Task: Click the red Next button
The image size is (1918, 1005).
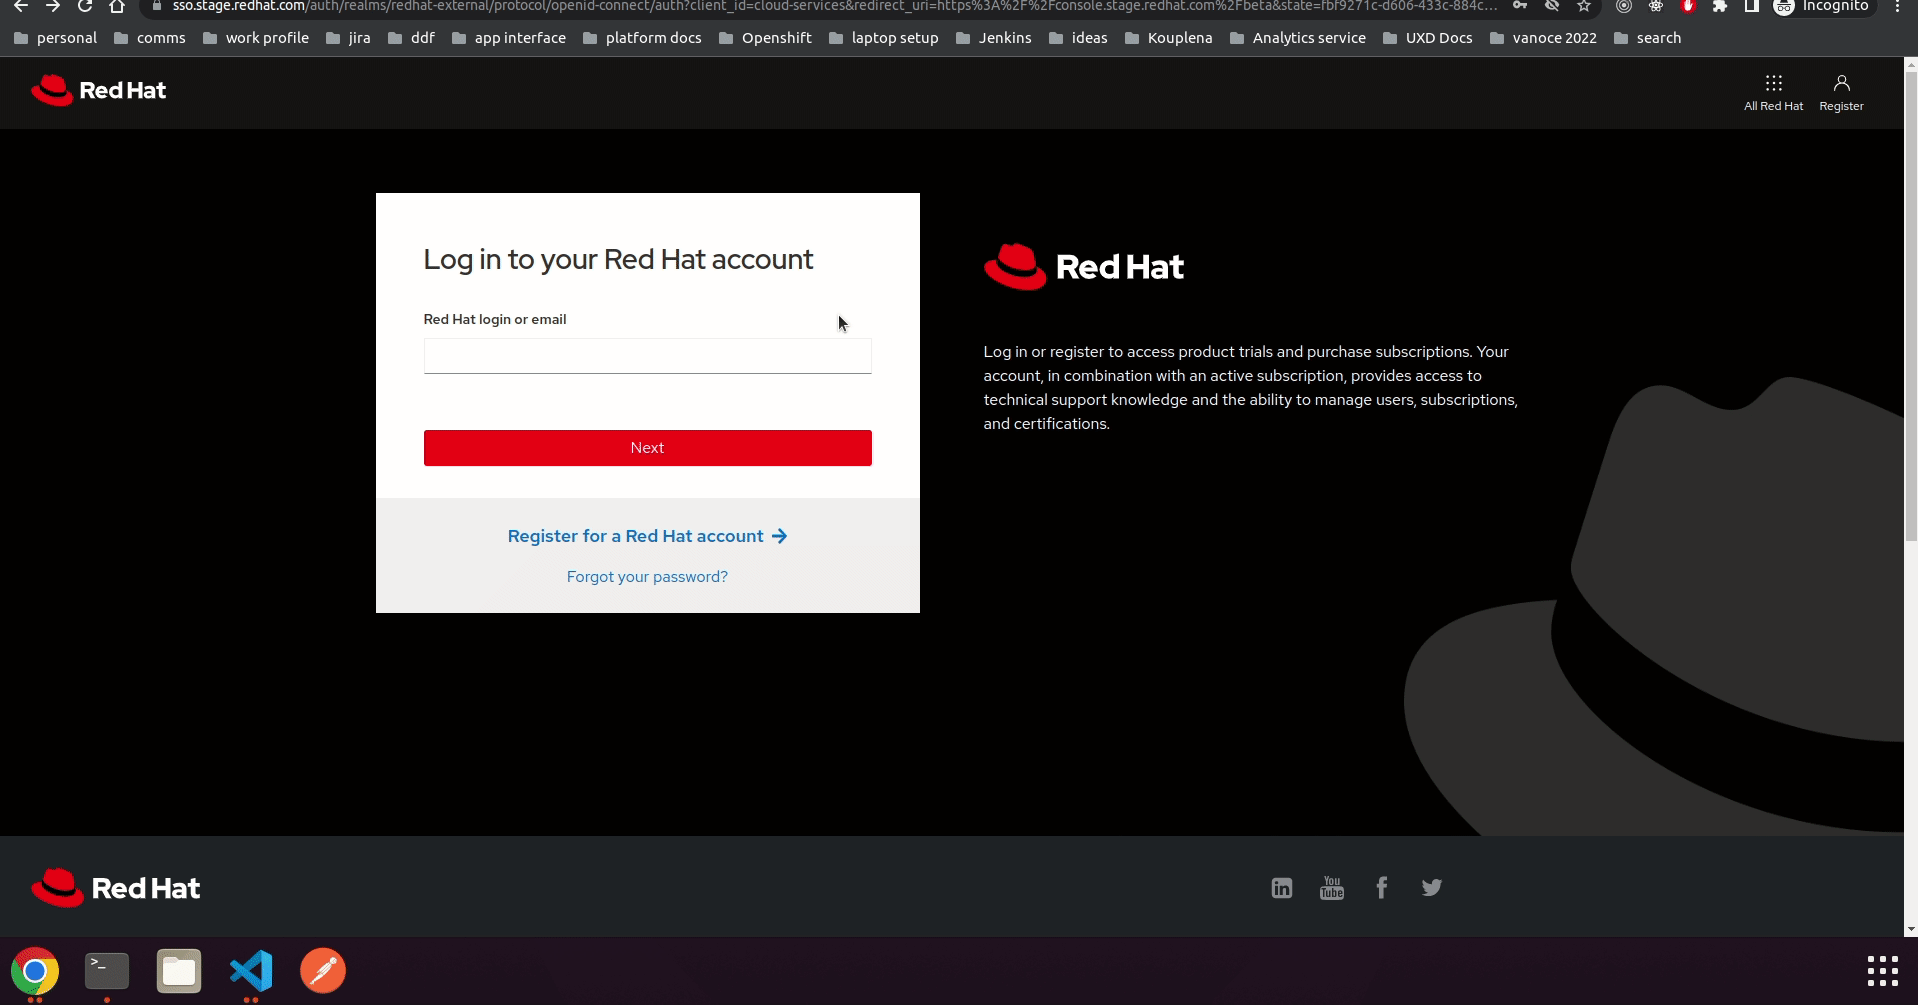Action: pyautogui.click(x=647, y=448)
